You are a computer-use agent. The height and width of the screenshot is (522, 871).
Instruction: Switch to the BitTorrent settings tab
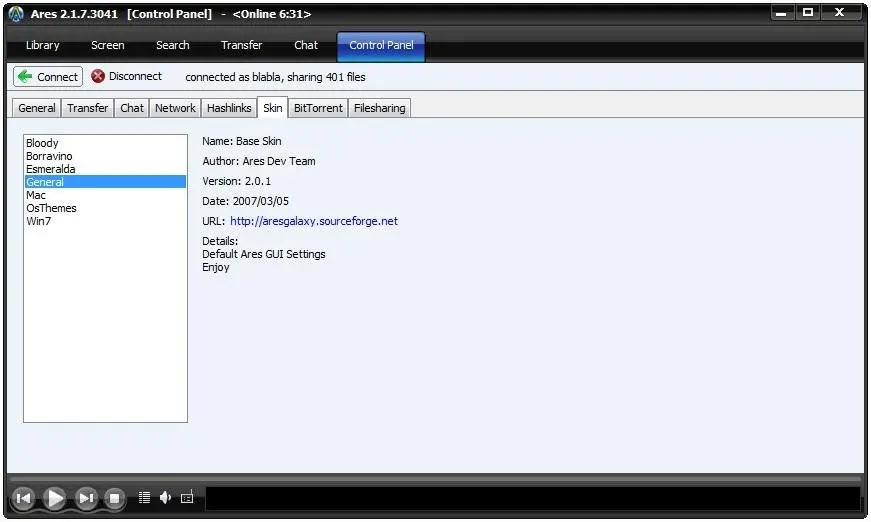tap(318, 108)
